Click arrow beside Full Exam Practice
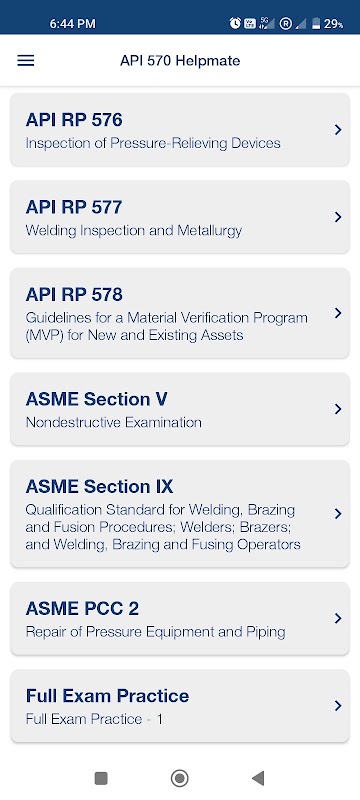Screen dimensions: 360x800 338,706
